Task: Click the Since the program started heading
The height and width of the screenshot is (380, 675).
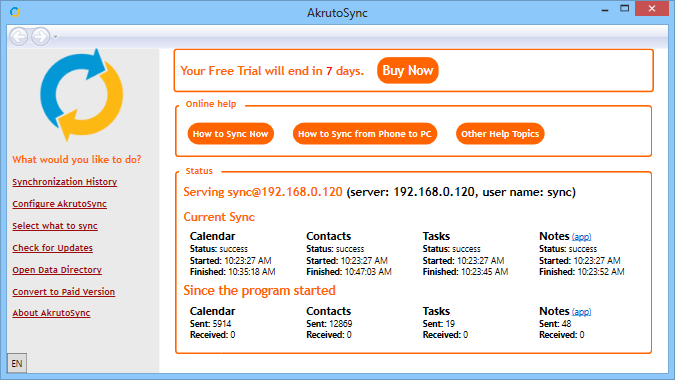Action: click(259, 290)
